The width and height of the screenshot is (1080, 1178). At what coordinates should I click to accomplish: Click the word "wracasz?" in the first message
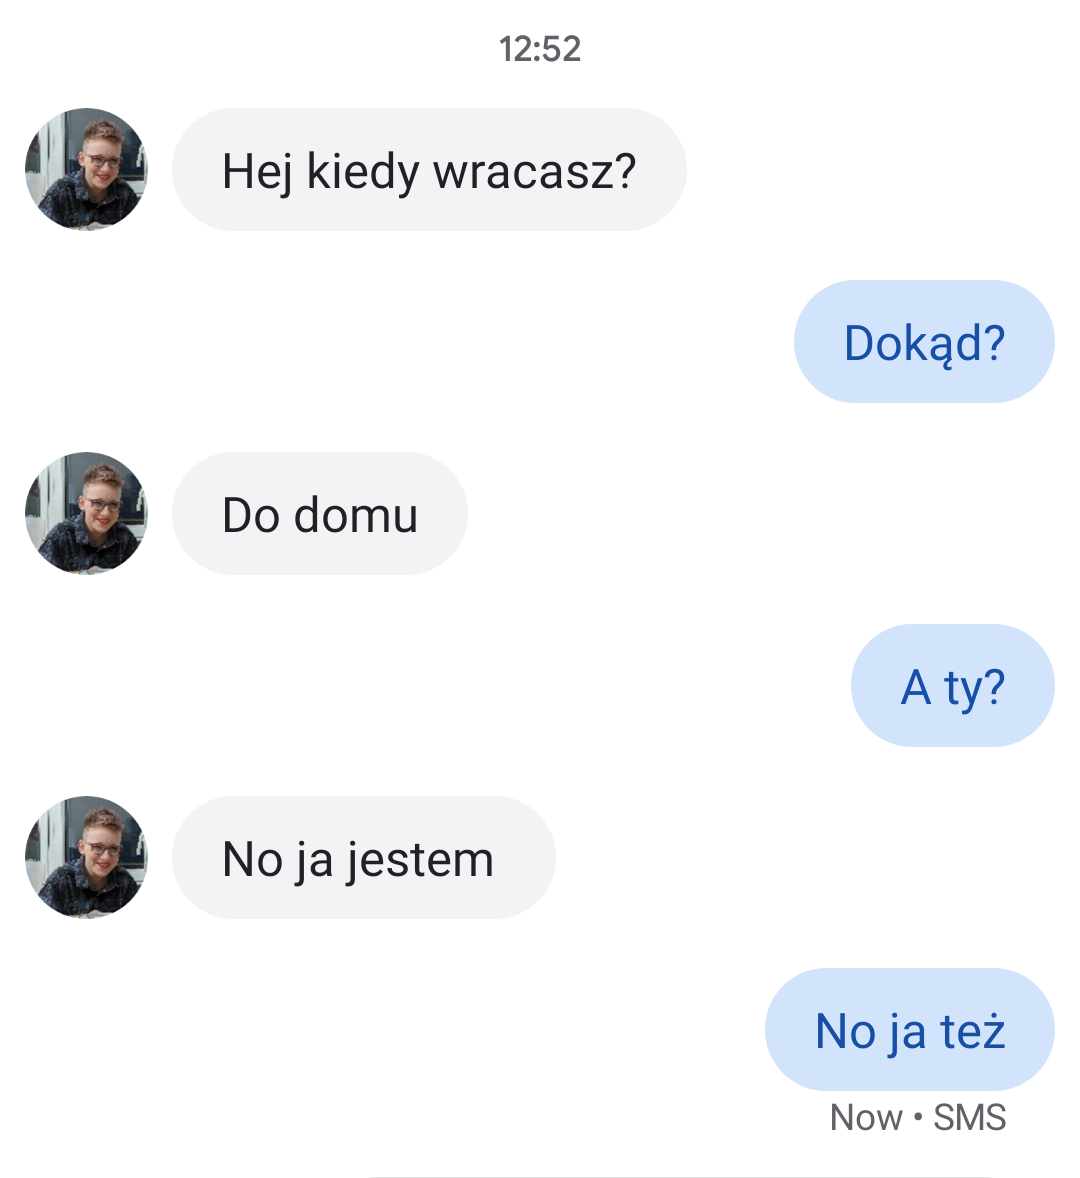(535, 171)
